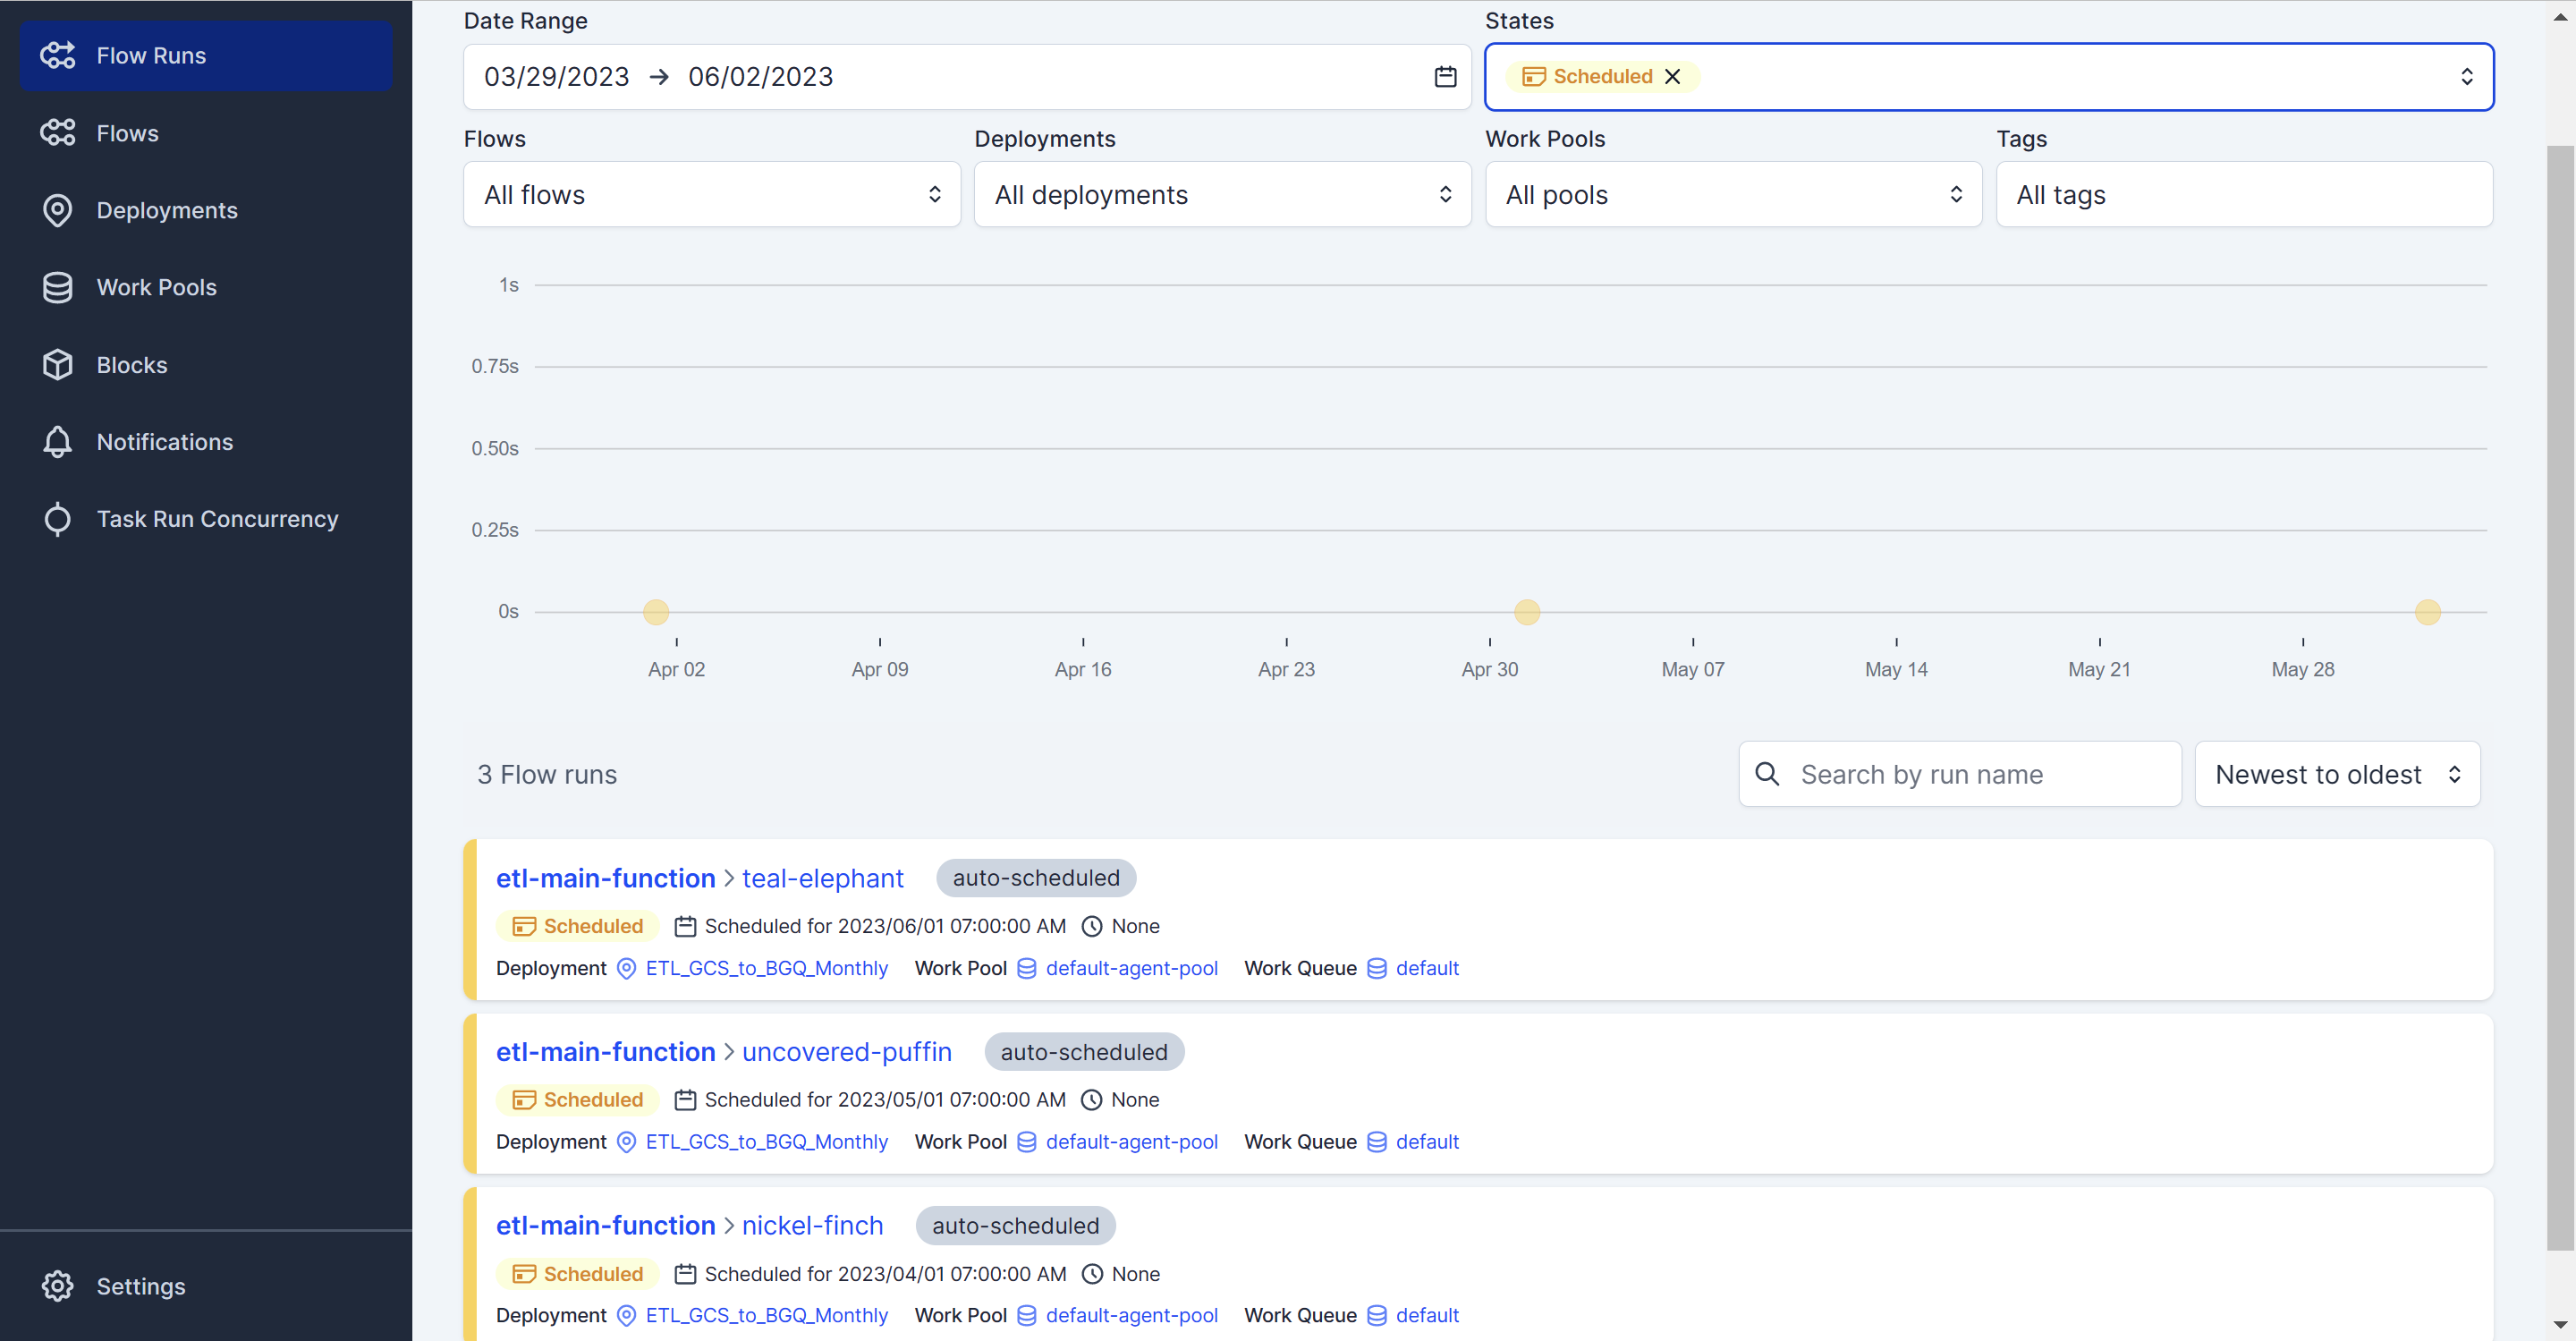Open the All deployments selector
Image resolution: width=2576 pixels, height=1341 pixels.
point(1220,194)
